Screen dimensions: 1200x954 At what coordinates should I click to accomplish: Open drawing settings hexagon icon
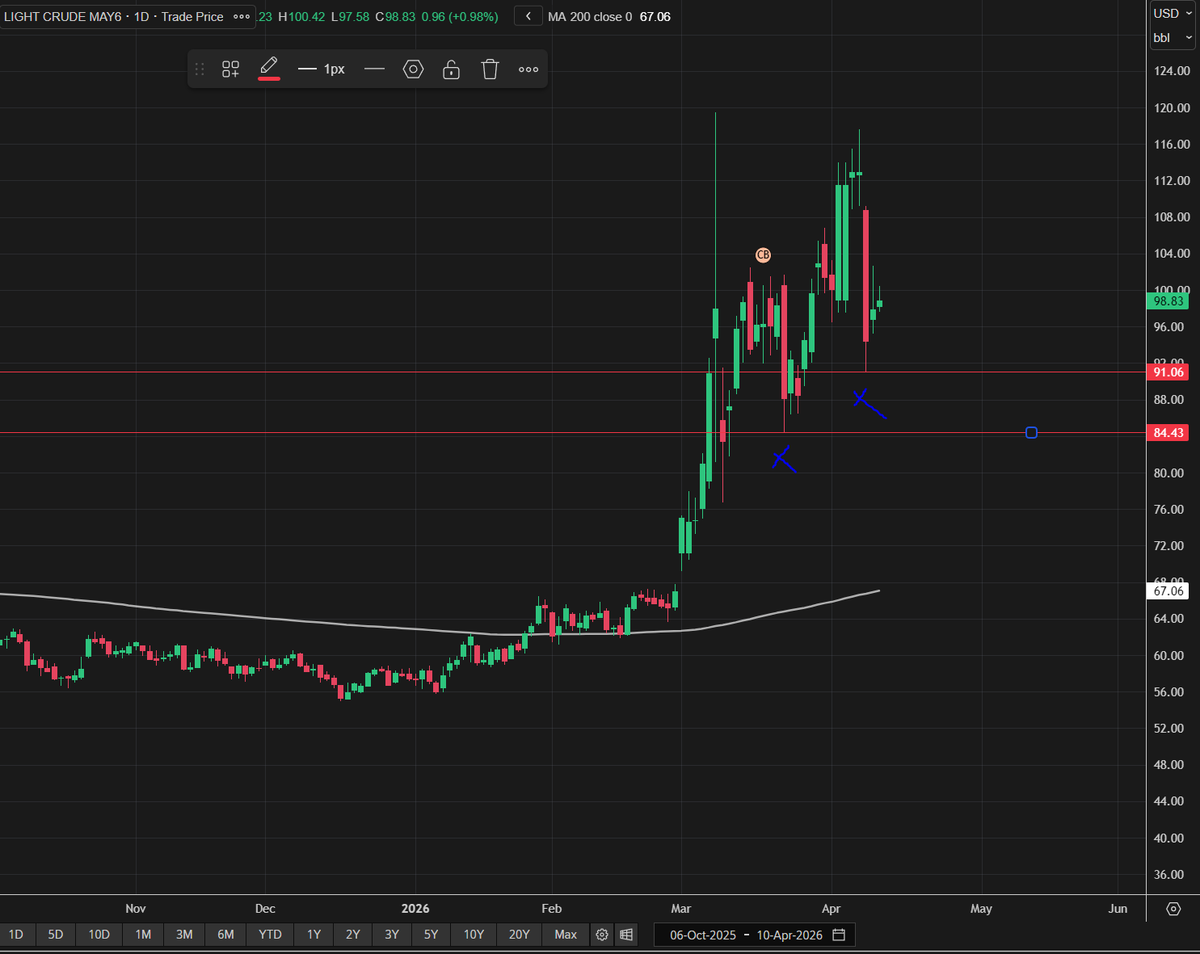413,69
